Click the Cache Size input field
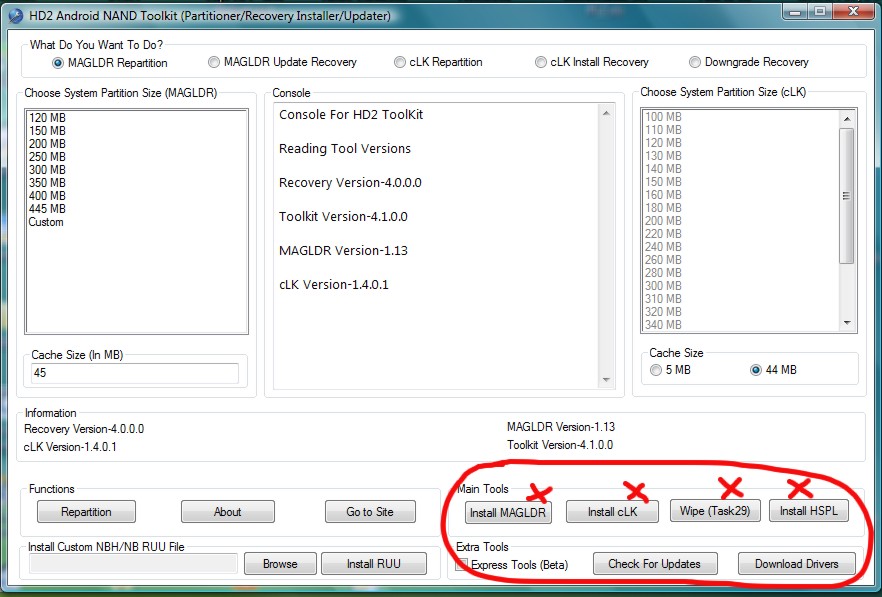The width and height of the screenshot is (882, 597). click(134, 373)
